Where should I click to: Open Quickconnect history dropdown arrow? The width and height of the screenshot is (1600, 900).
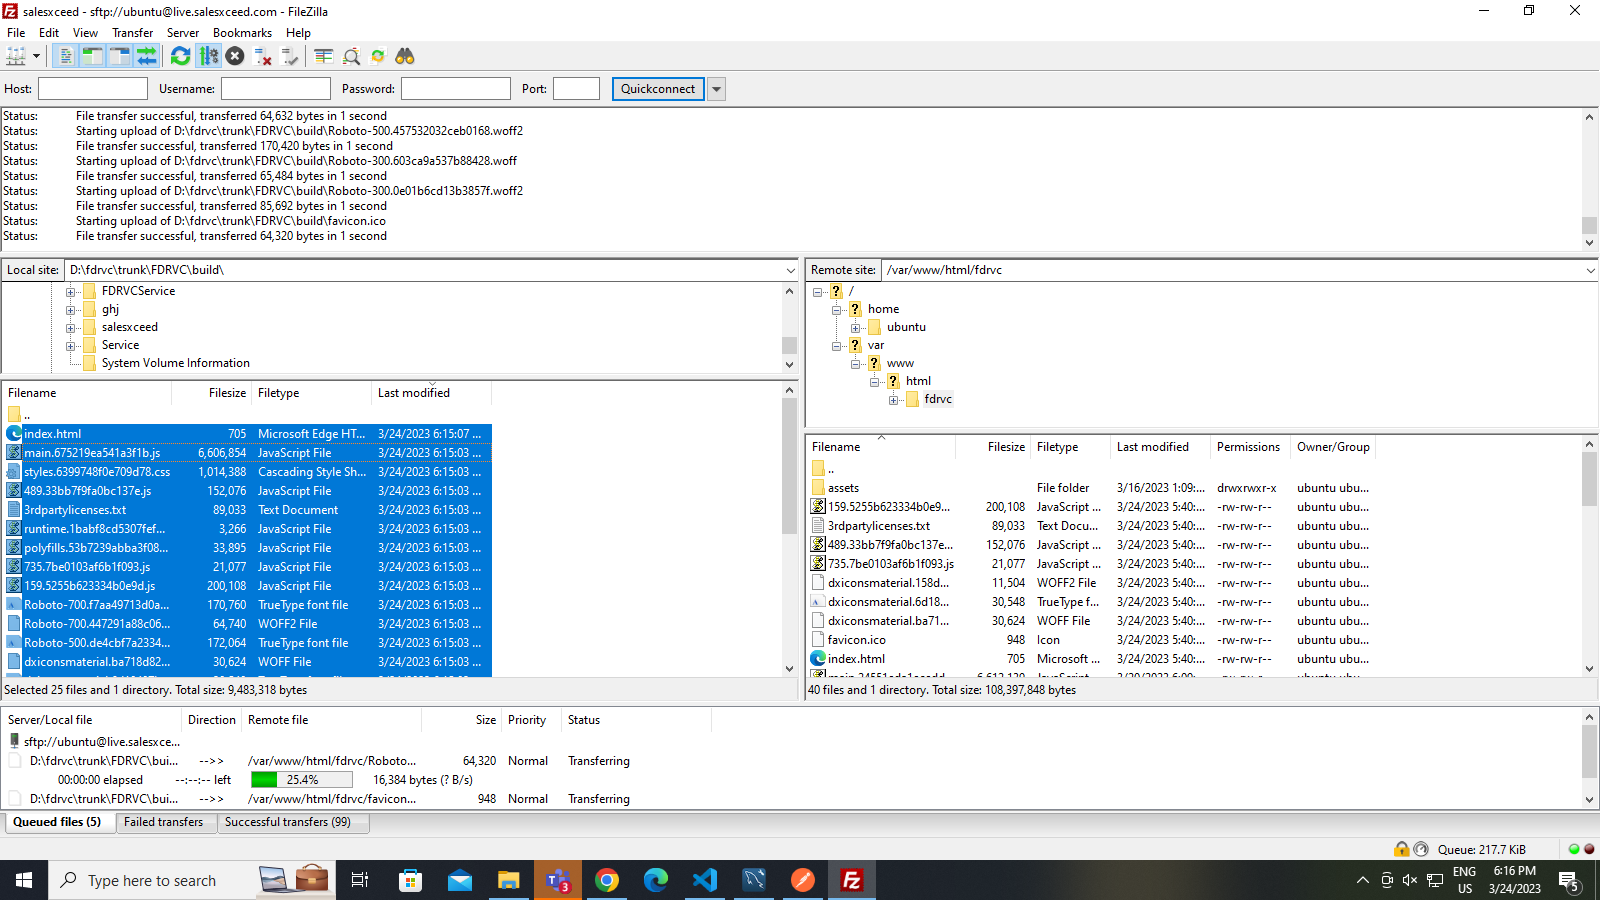pos(716,89)
